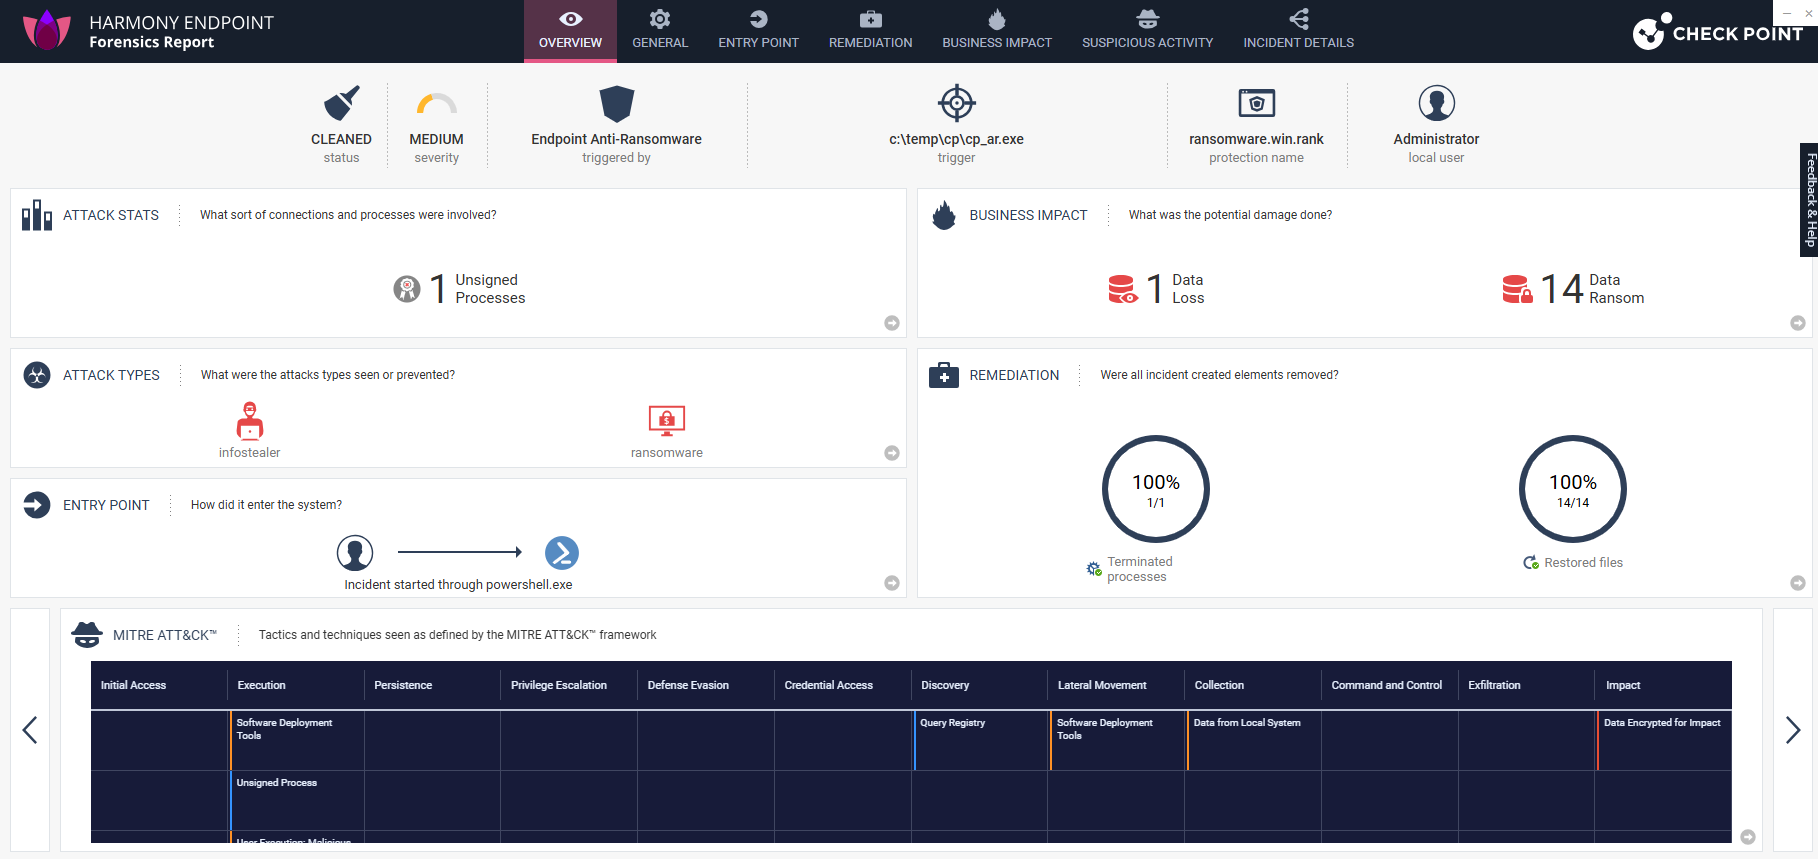
Task: Click the ATTACK STATS section title
Action: coord(111,215)
